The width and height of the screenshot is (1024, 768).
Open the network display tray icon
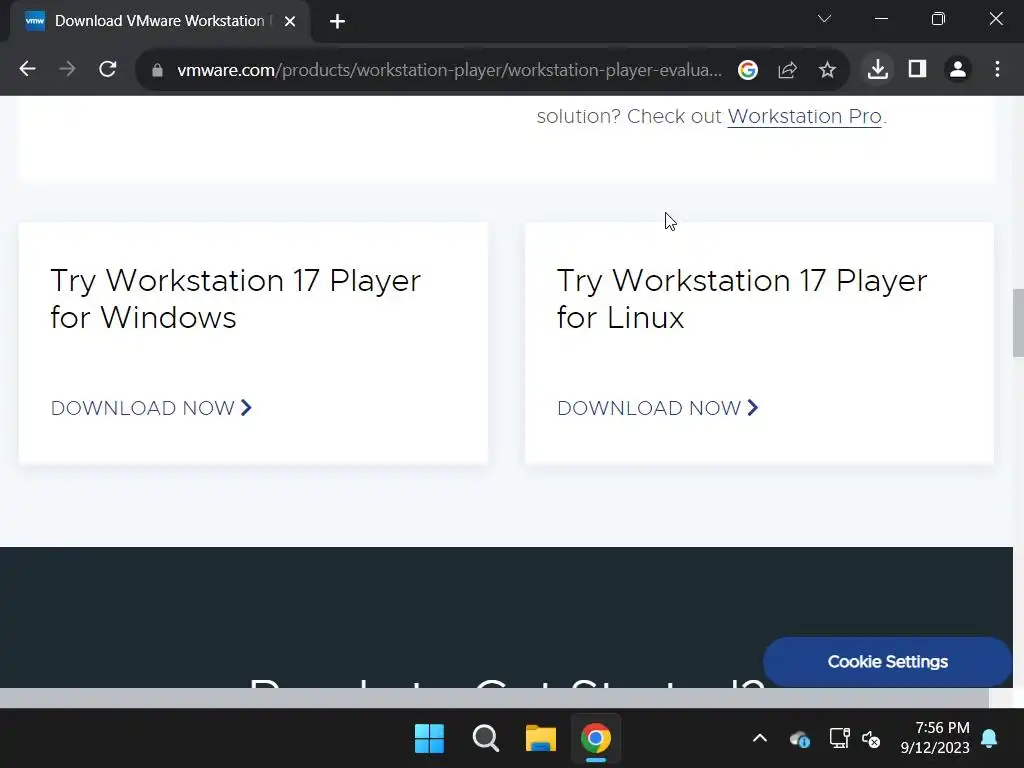pos(839,739)
